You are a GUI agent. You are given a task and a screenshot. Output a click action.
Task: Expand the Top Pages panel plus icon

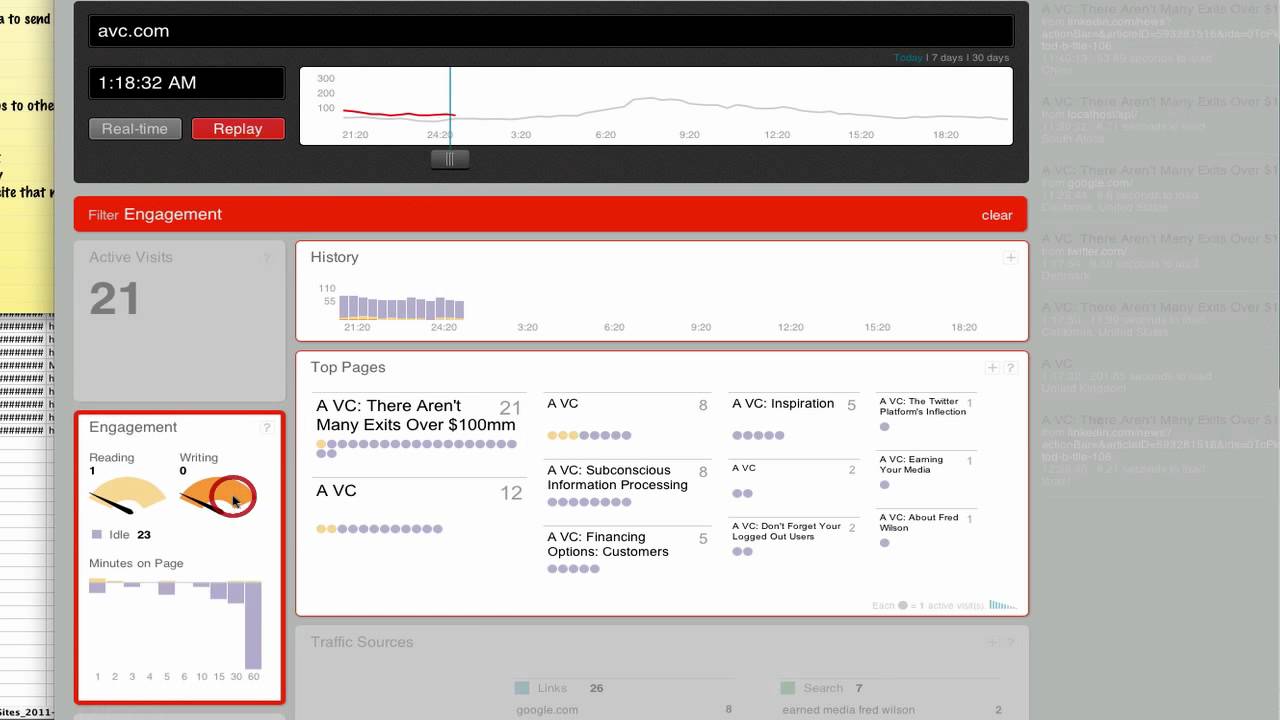[x=993, y=368]
